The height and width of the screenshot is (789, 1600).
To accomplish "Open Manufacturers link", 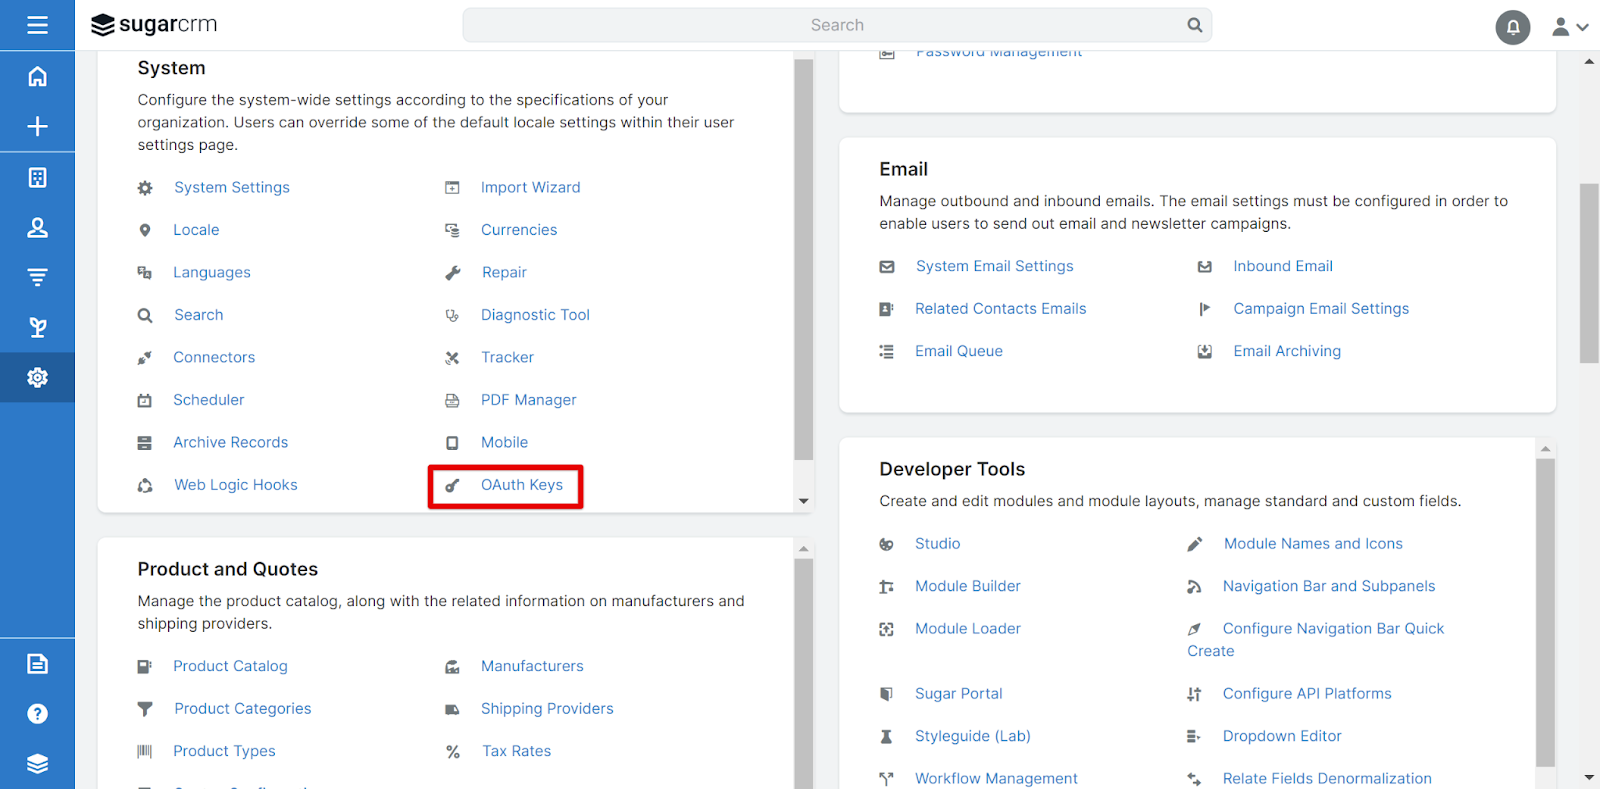I will pos(532,666).
